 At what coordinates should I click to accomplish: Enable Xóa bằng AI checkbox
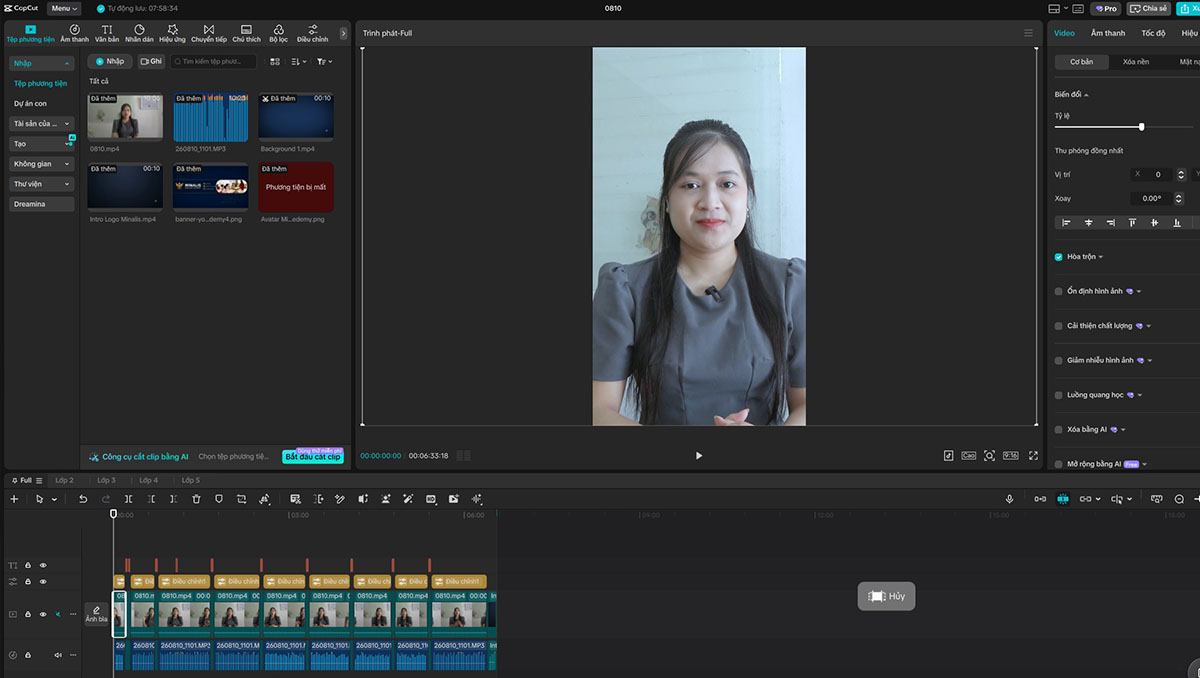[1059, 429]
